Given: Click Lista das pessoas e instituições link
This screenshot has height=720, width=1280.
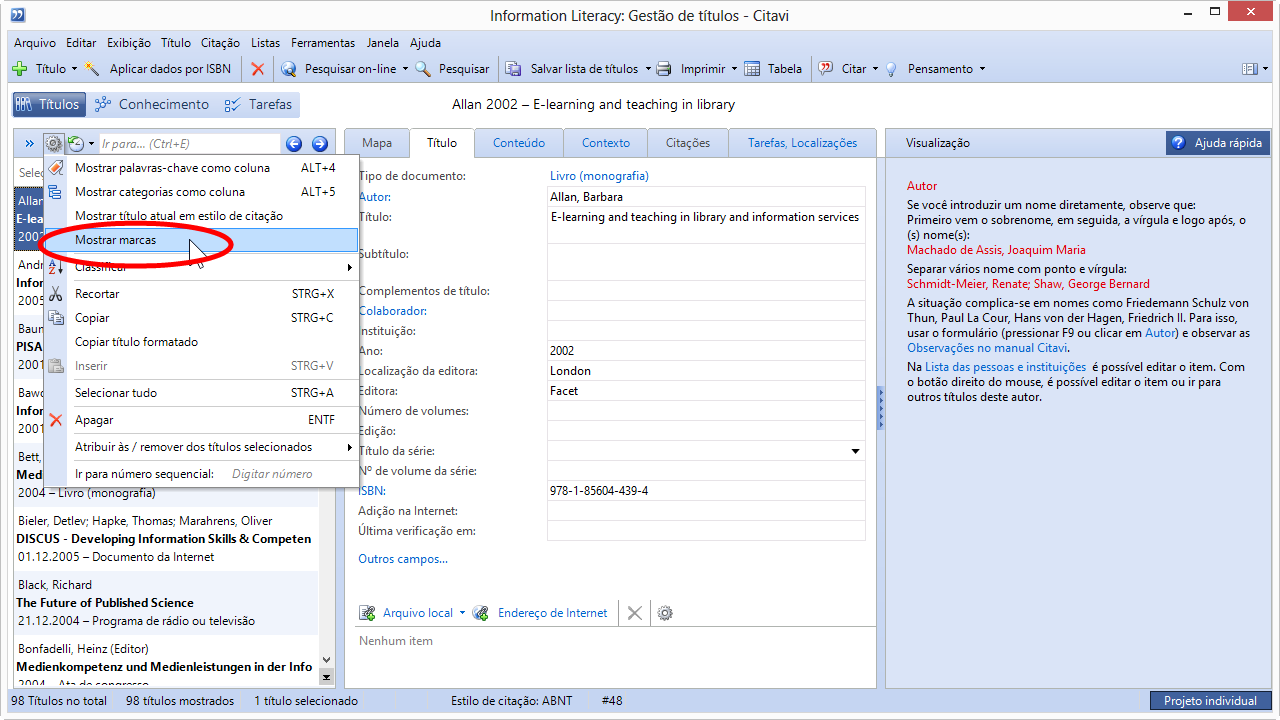Looking at the screenshot, I should click(x=1003, y=367).
